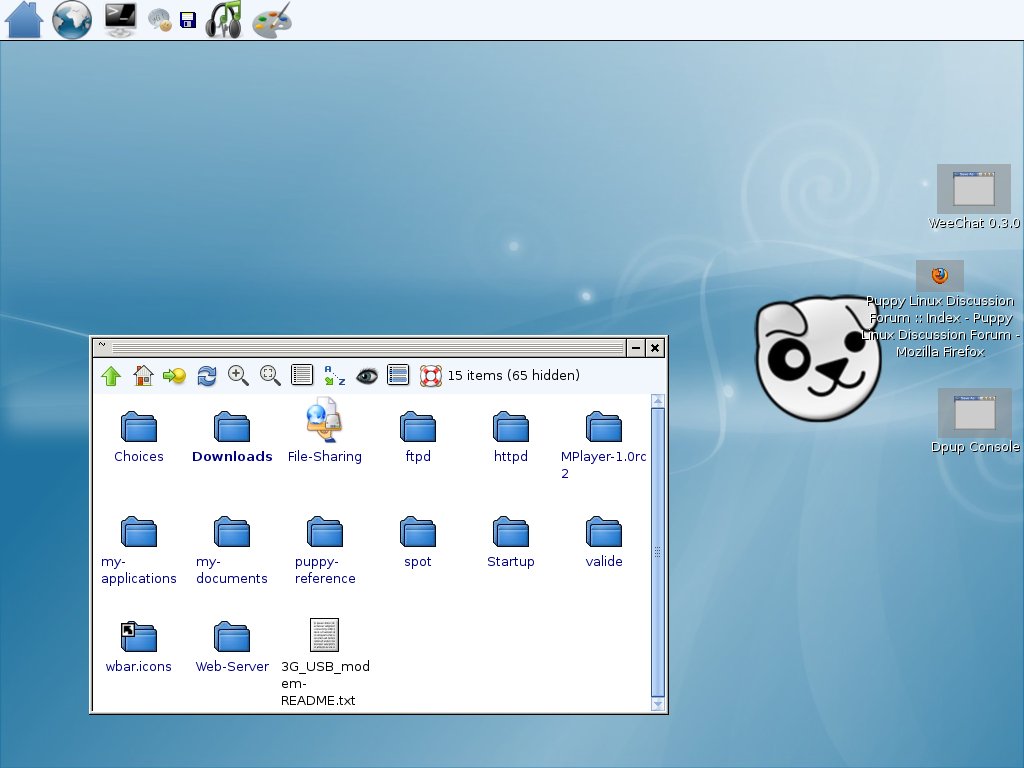Viewport: 1024px width, 768px height.
Task: Select the MPlayer-1.0rc2 folder
Action: (x=603, y=444)
